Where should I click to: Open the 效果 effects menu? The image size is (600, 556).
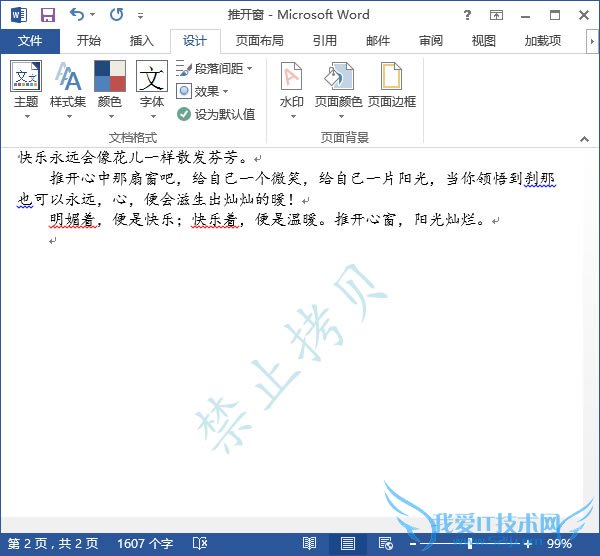click(x=202, y=91)
